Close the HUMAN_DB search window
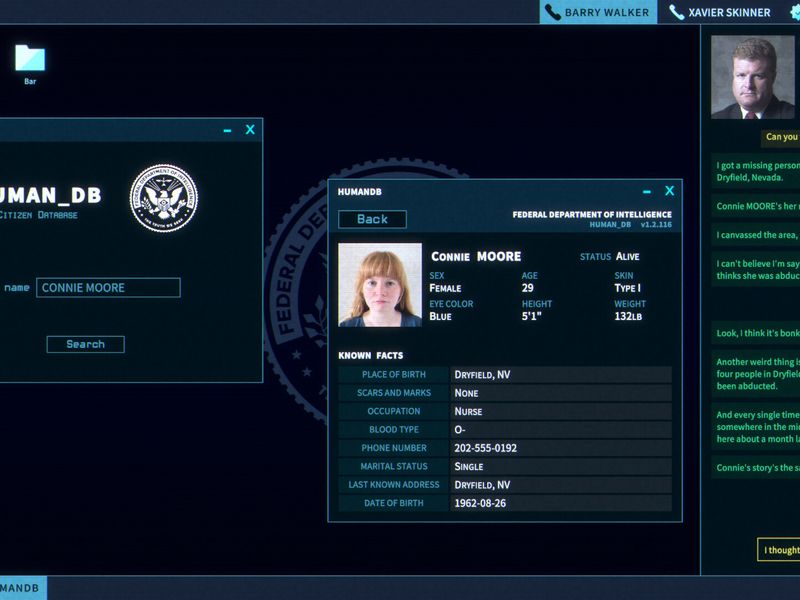Image resolution: width=800 pixels, height=600 pixels. (x=250, y=130)
